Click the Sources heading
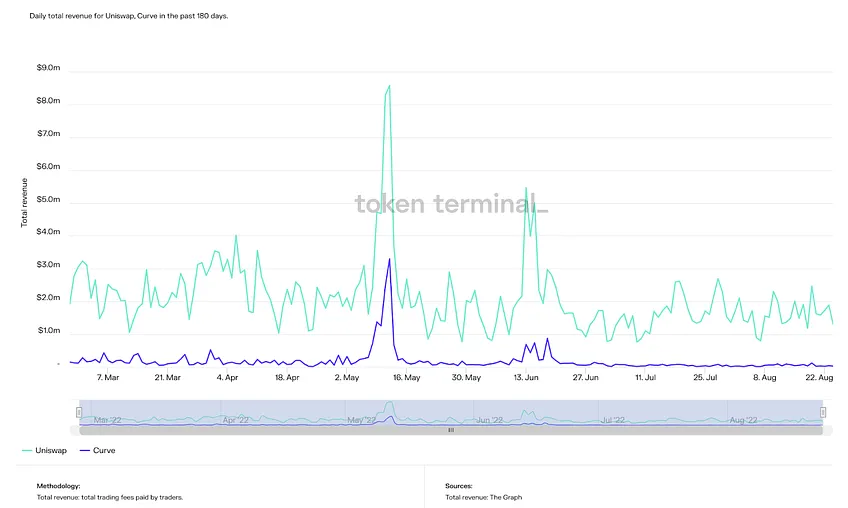The width and height of the screenshot is (848, 508). tap(459, 485)
